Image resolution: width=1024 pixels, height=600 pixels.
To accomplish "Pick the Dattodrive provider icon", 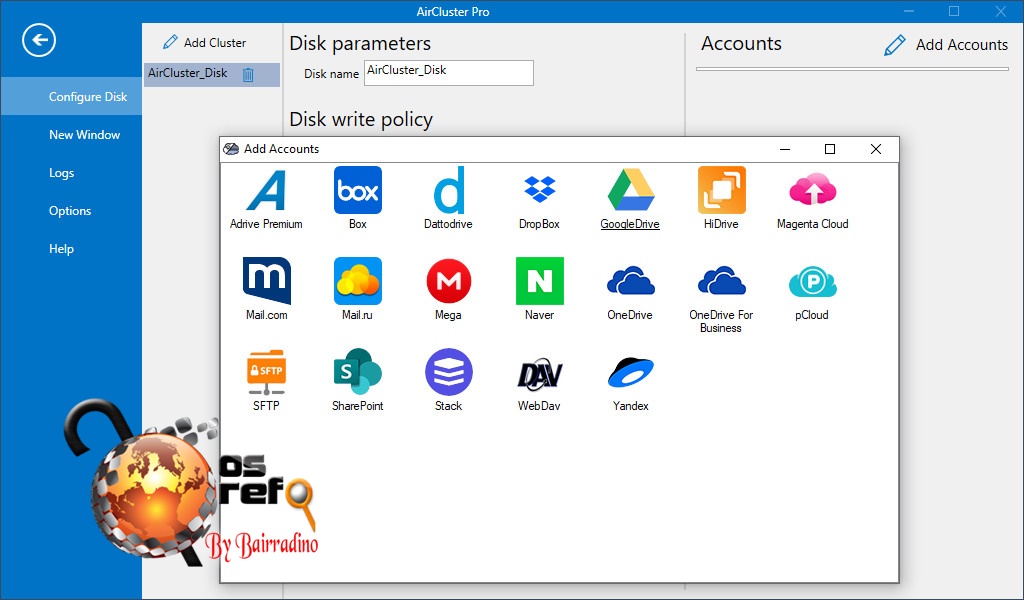I will 449,190.
